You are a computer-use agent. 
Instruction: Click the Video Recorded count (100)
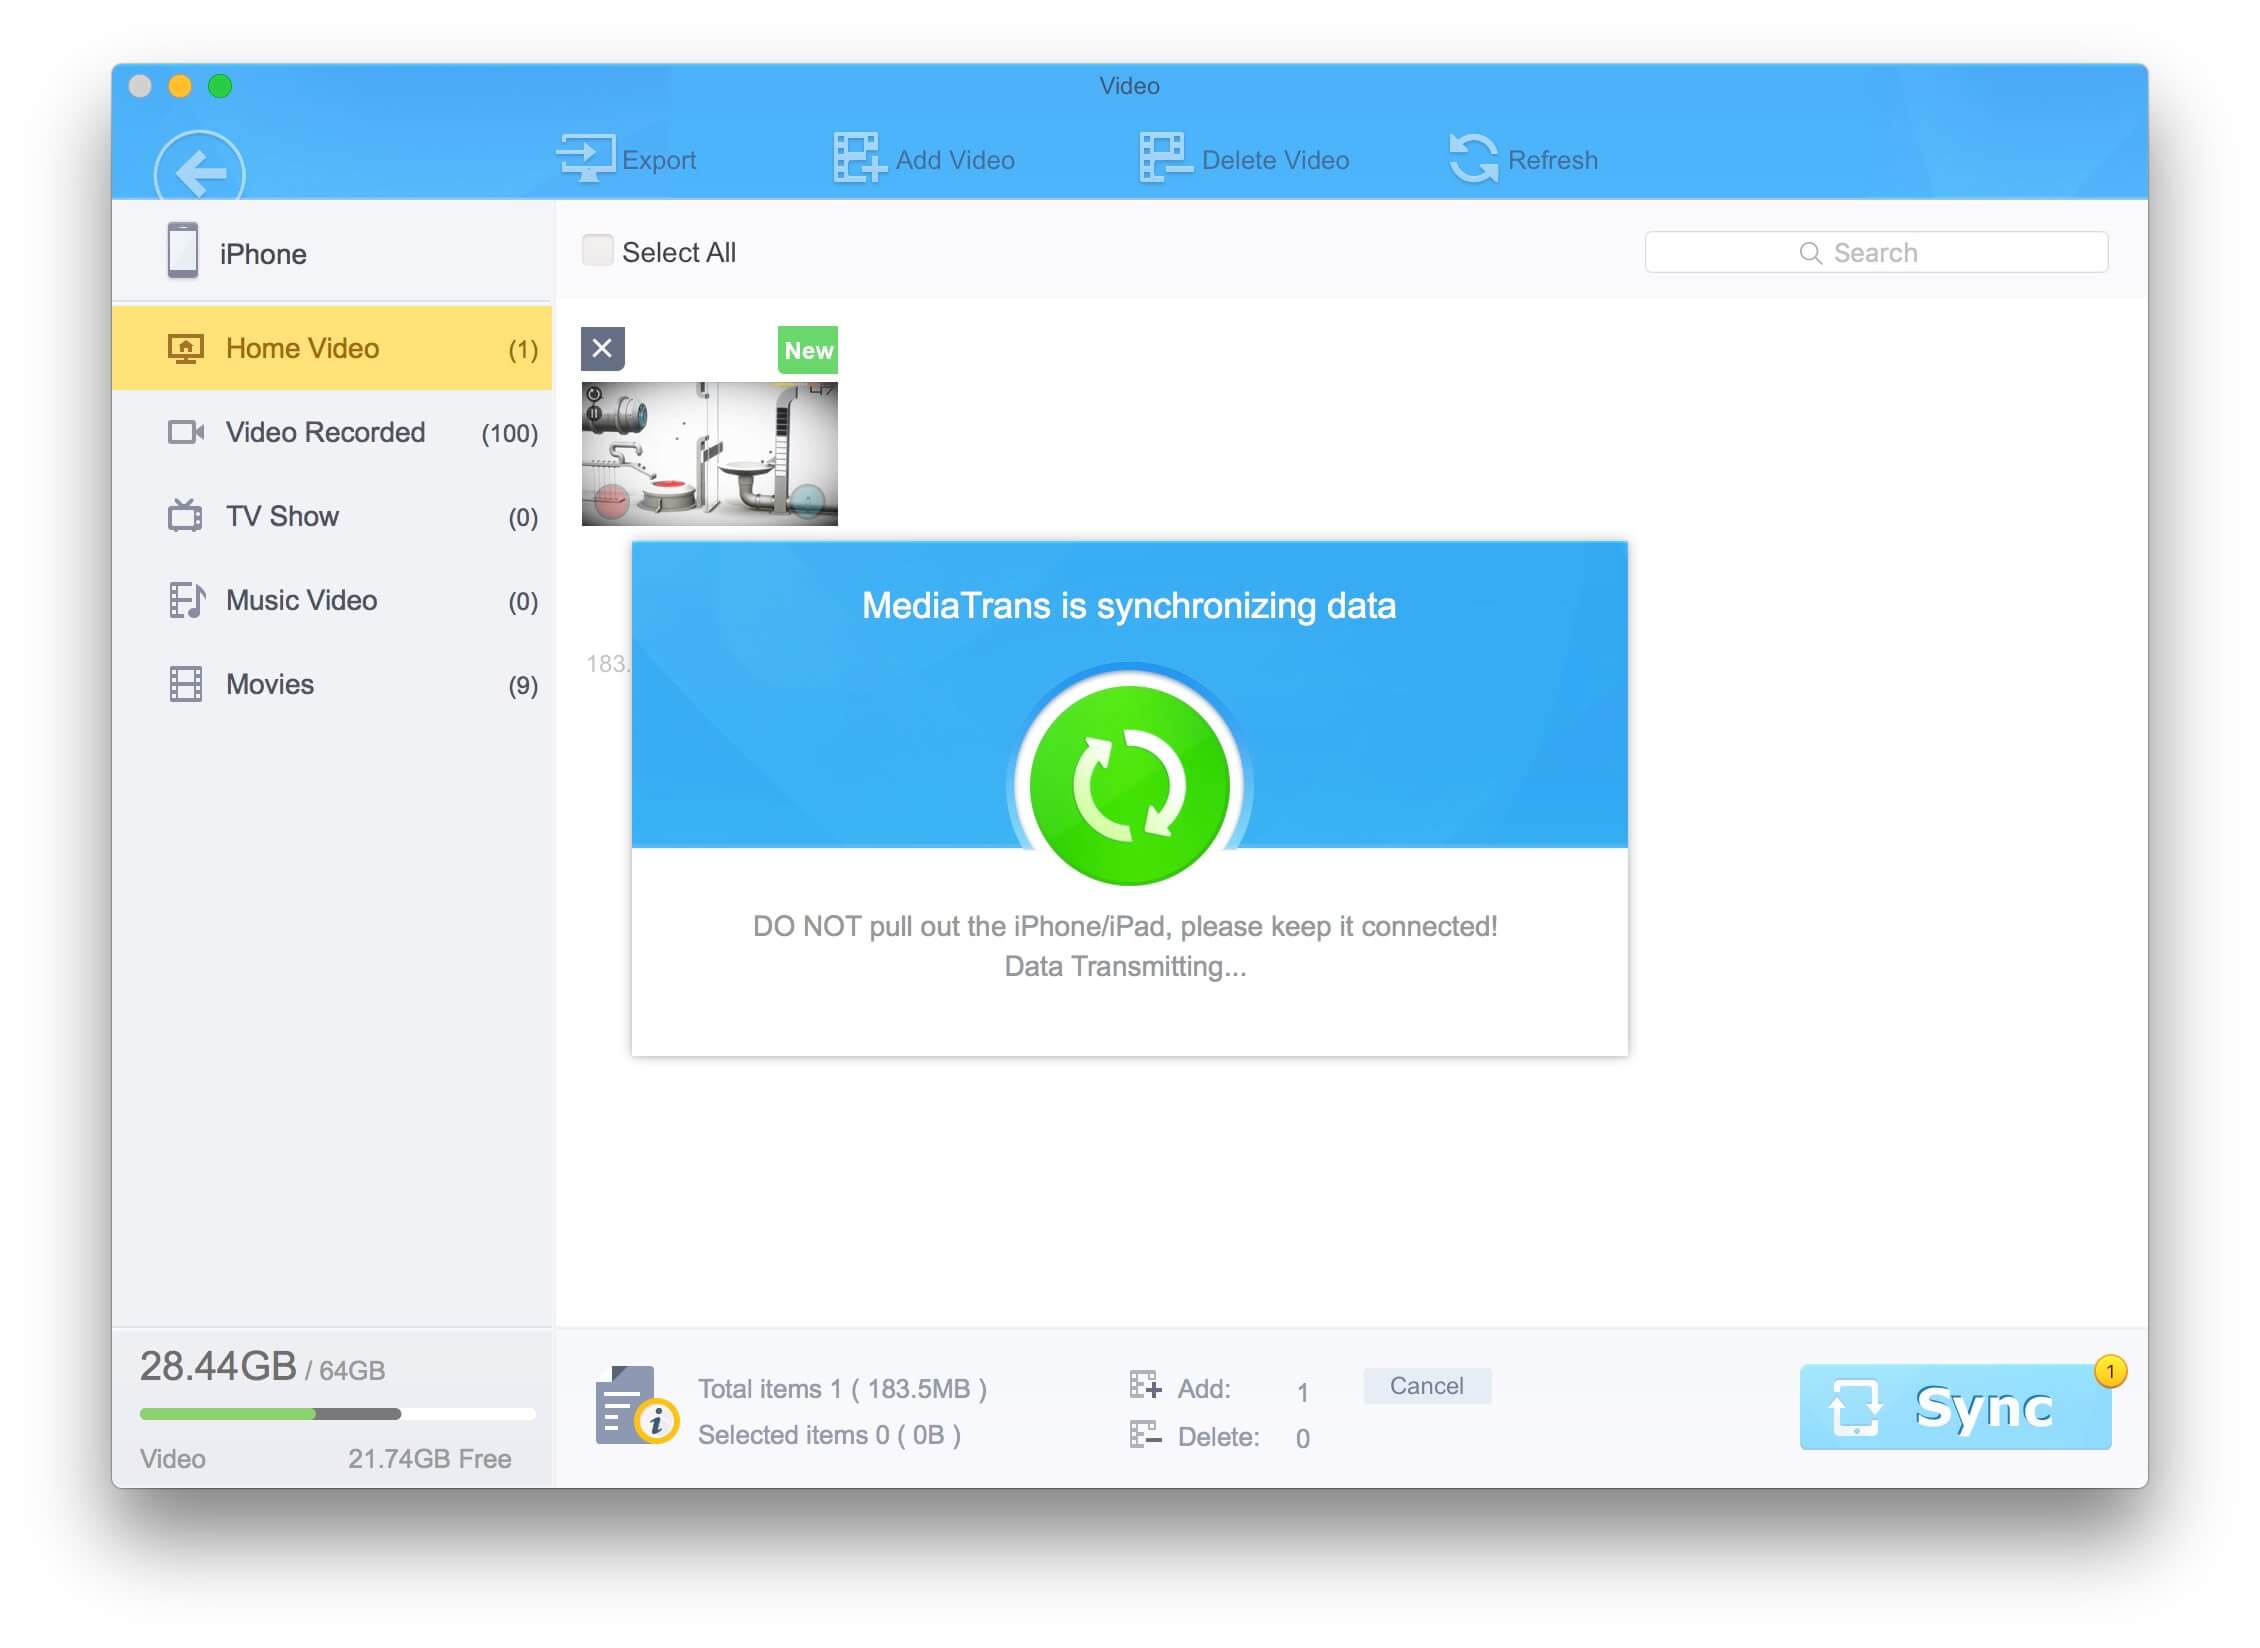coord(509,433)
